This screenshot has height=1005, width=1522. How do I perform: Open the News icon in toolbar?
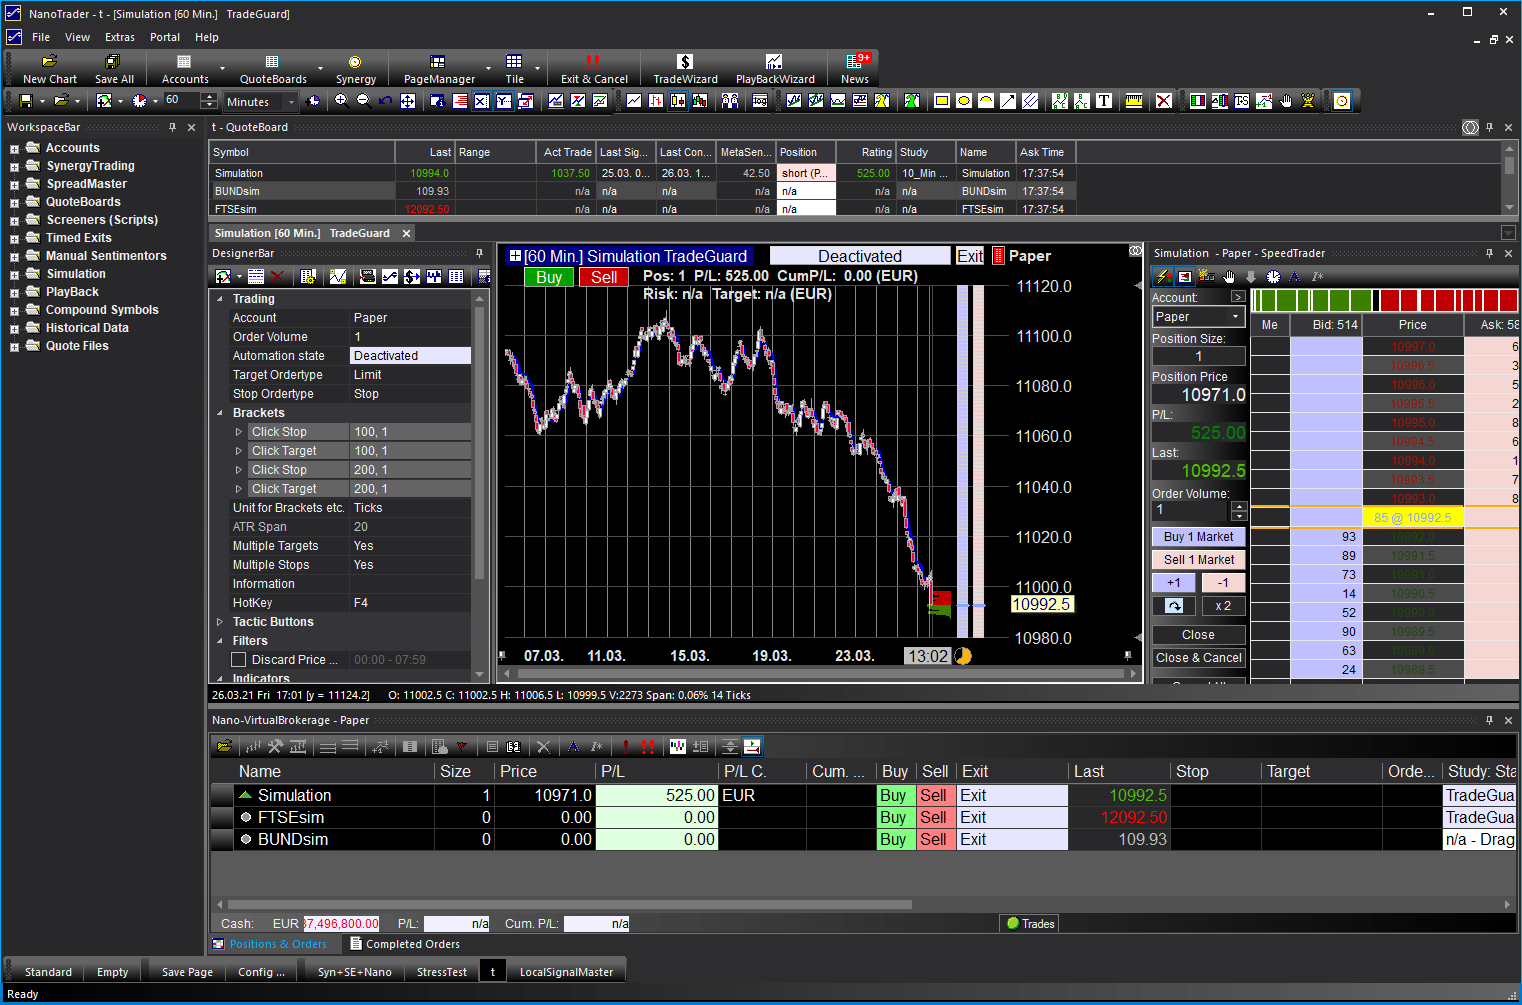click(x=854, y=68)
